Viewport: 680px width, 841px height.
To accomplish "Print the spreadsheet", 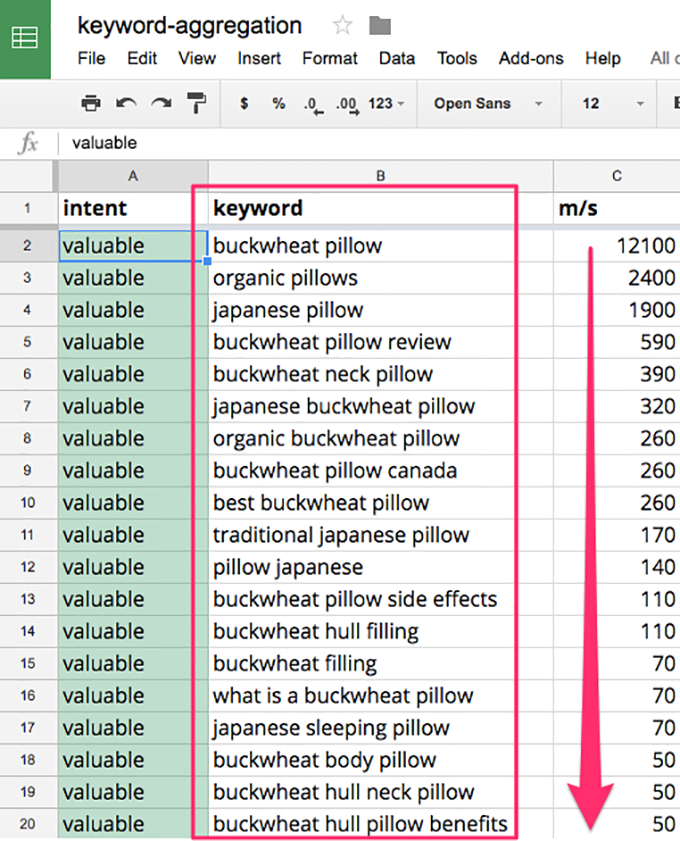I will pos(91,102).
